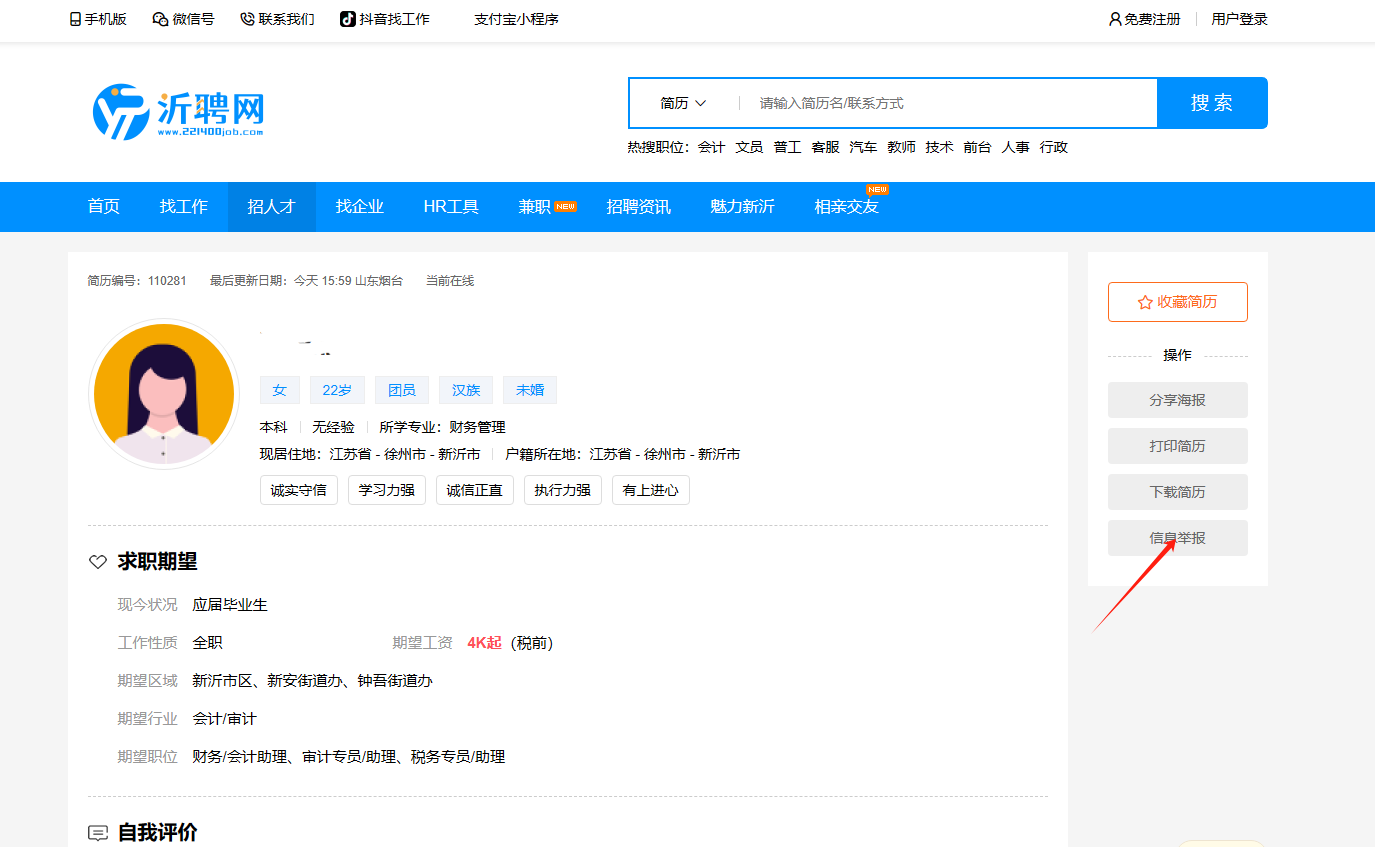
Task: Click the 分享海报 button
Action: [x=1177, y=400]
